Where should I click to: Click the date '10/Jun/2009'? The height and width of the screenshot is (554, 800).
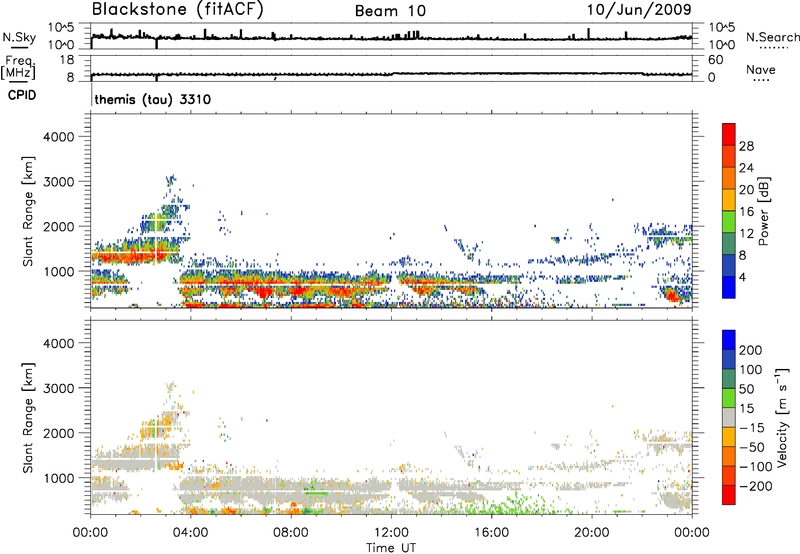[639, 10]
